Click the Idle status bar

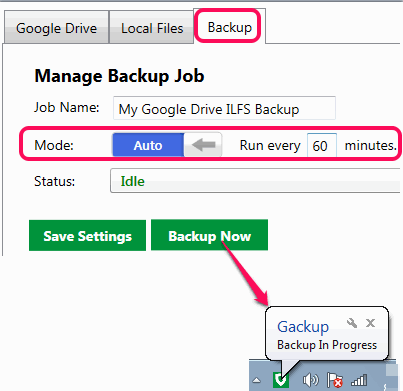255,181
